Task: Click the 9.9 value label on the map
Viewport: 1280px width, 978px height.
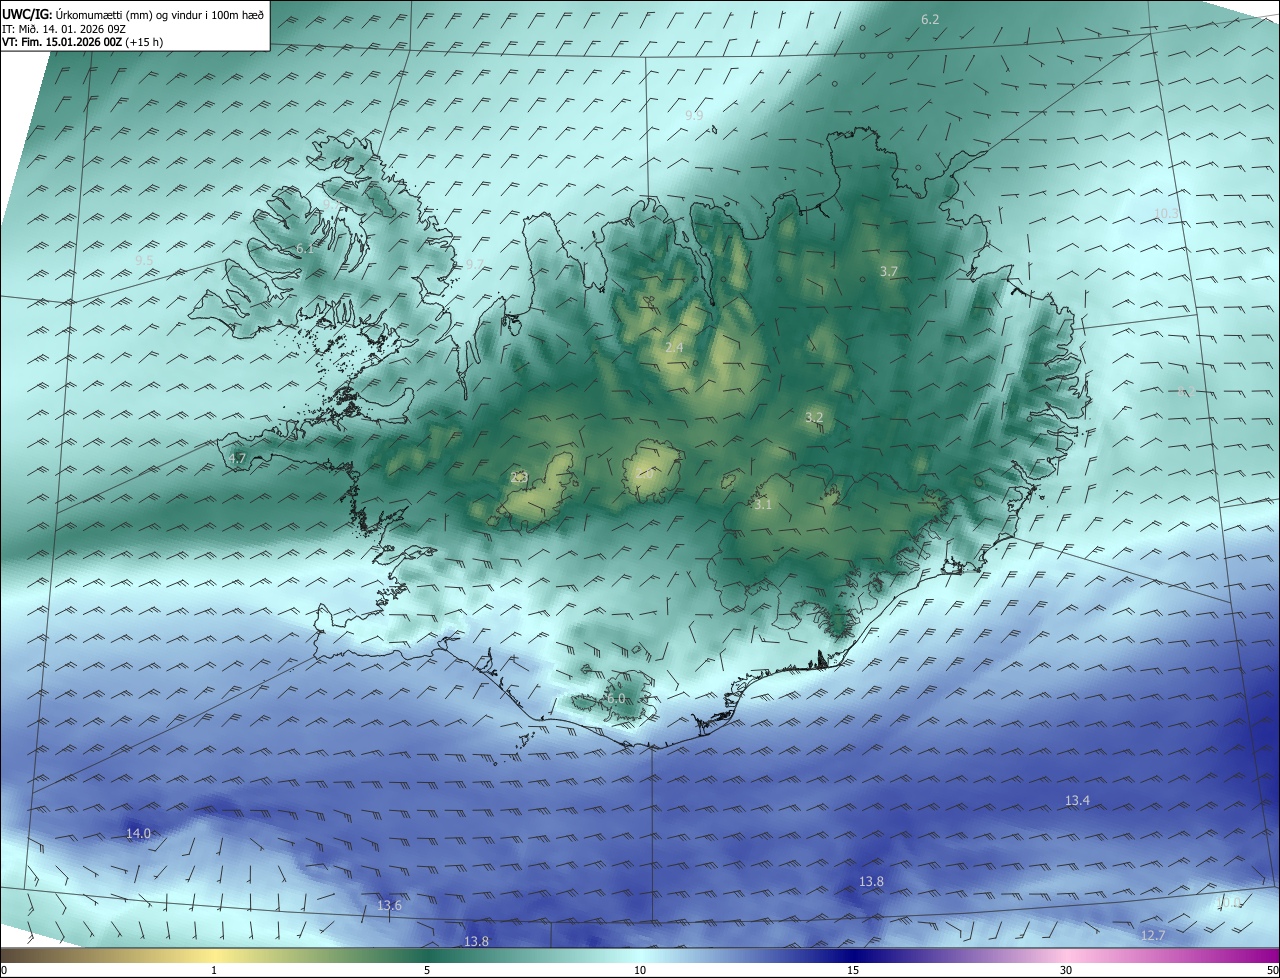Action: [694, 116]
